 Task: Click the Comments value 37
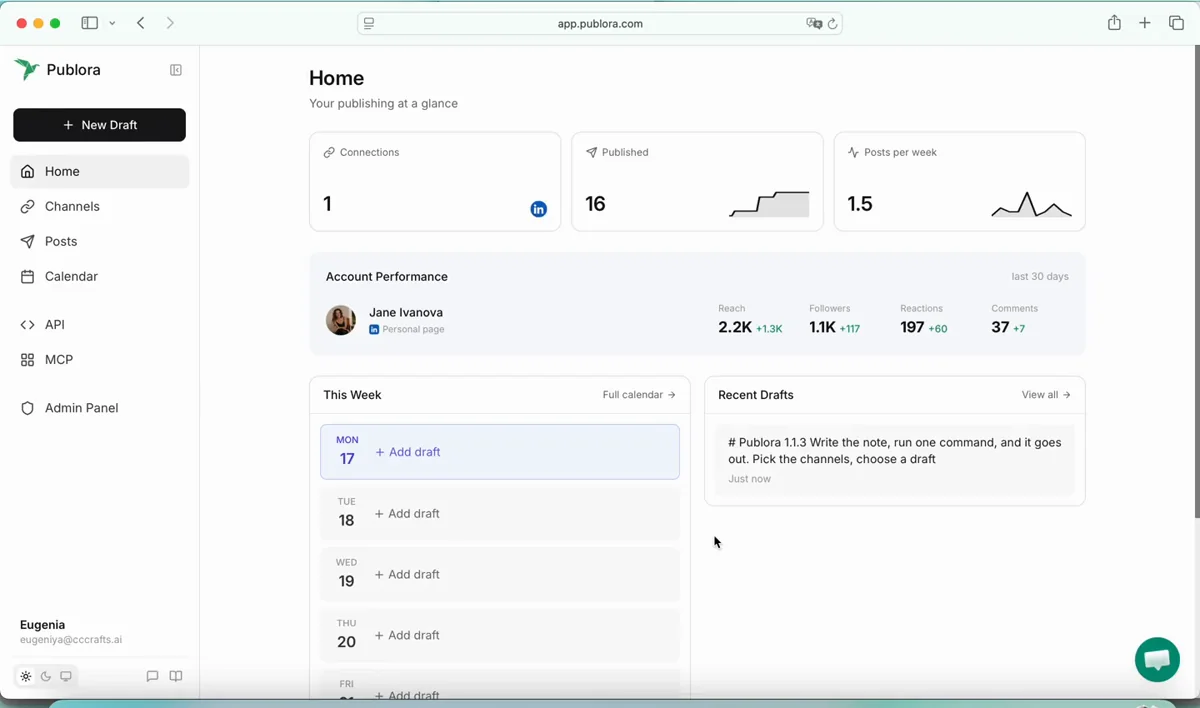[1000, 327]
